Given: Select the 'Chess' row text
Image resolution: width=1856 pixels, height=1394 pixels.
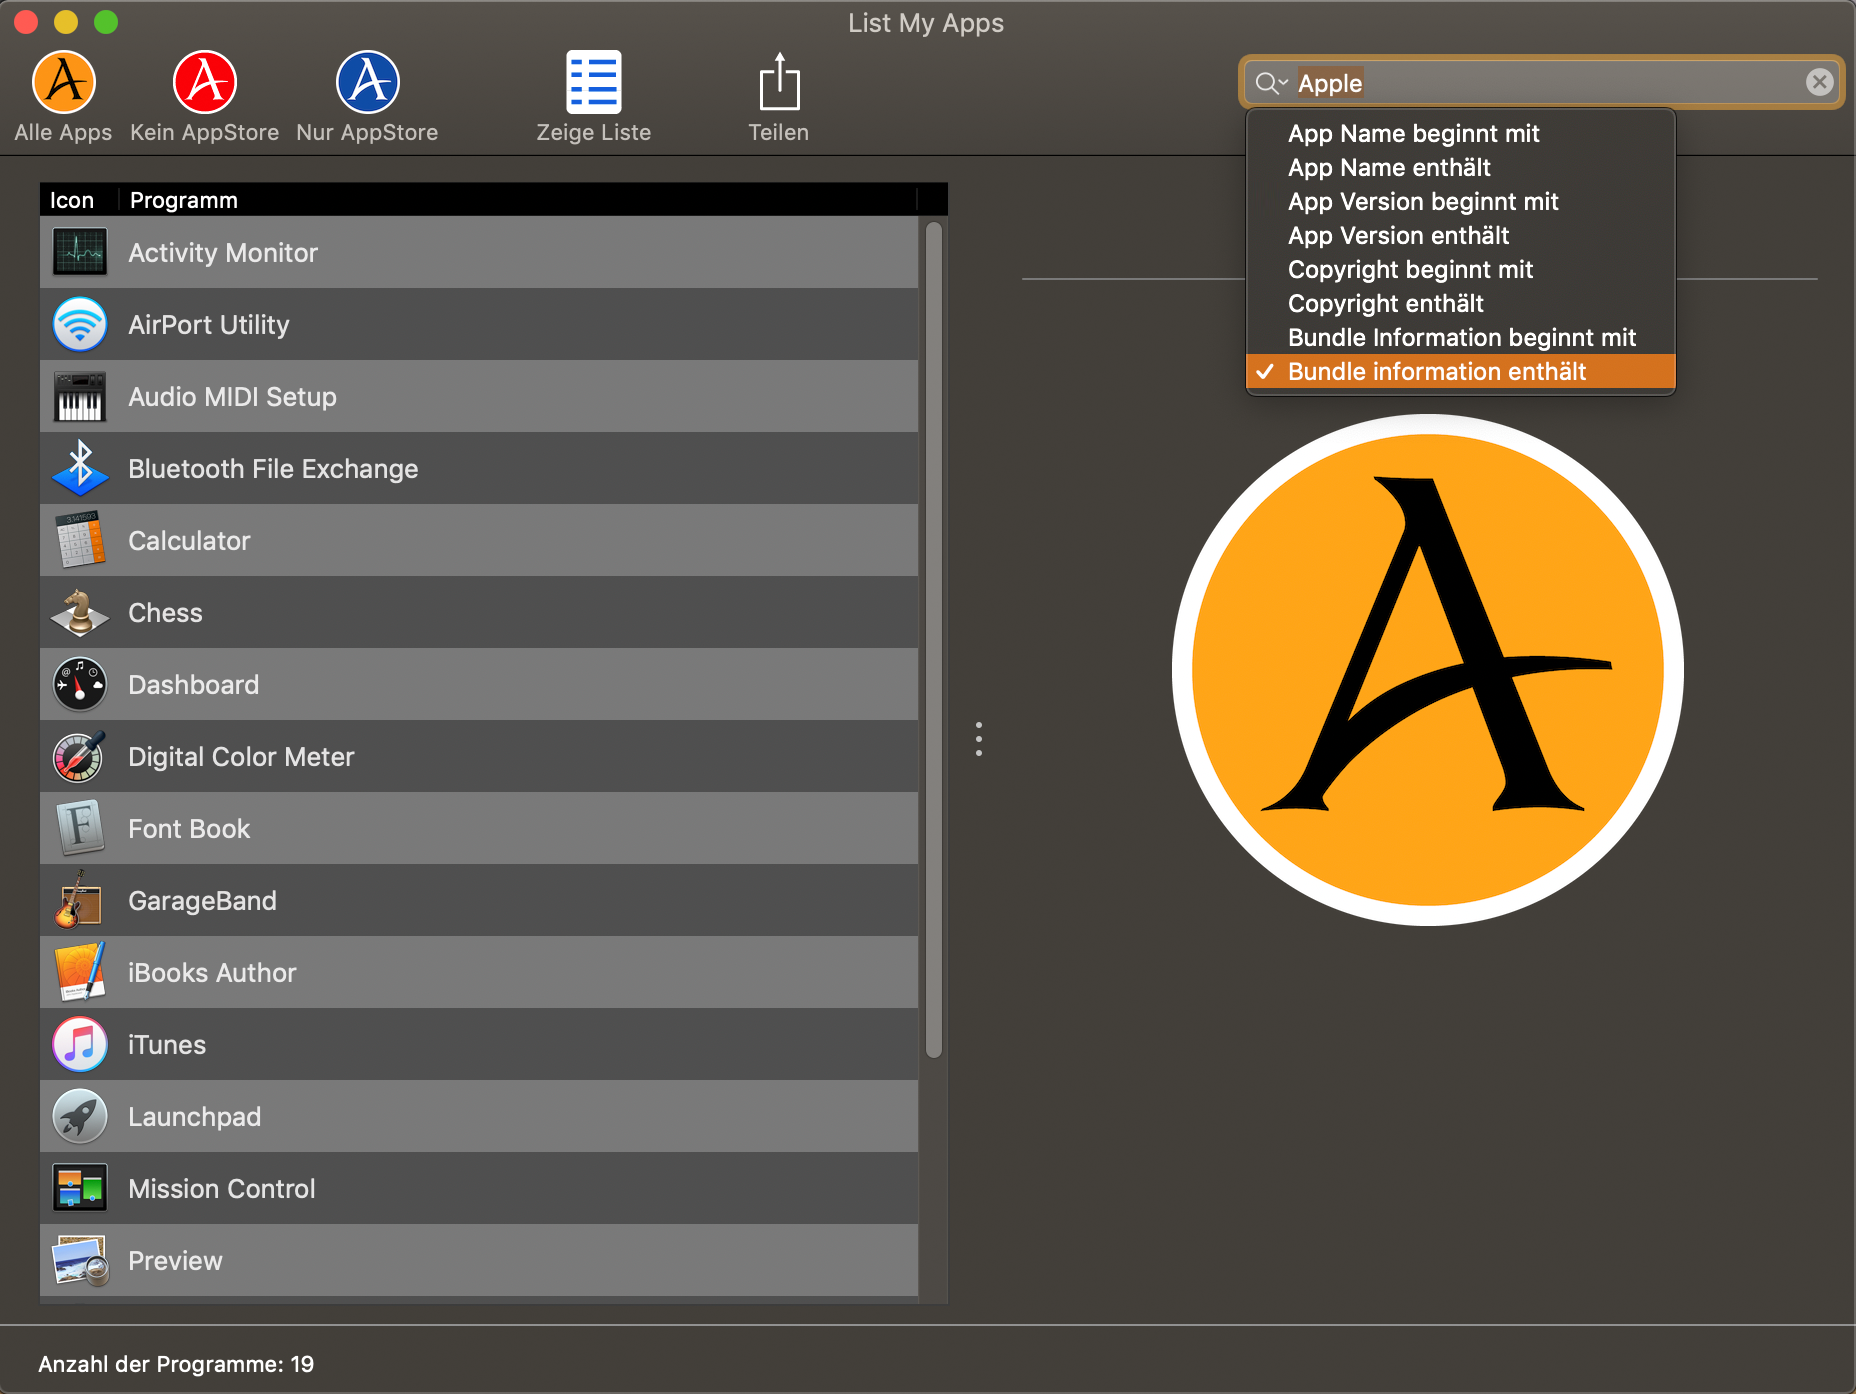Looking at the screenshot, I should [x=165, y=613].
